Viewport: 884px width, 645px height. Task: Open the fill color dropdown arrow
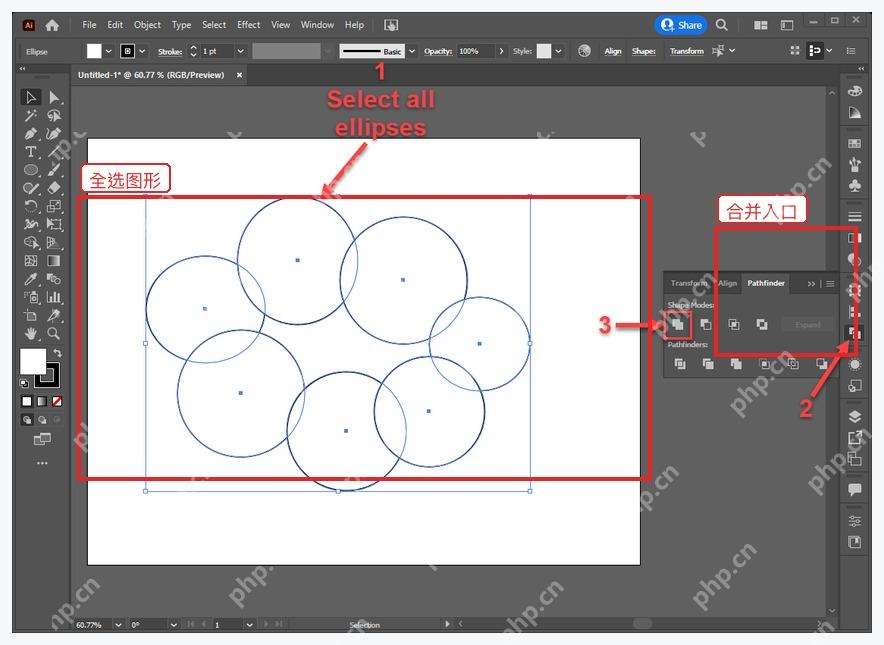pos(108,51)
